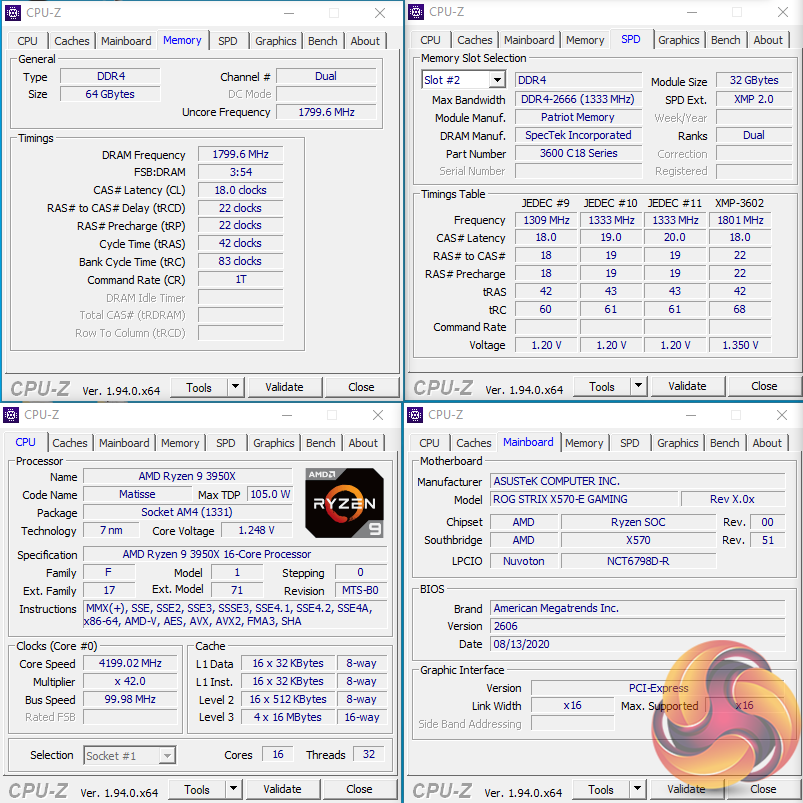803x803 pixels.
Task: Open Memory tab in the CPU window
Action: 180,443
